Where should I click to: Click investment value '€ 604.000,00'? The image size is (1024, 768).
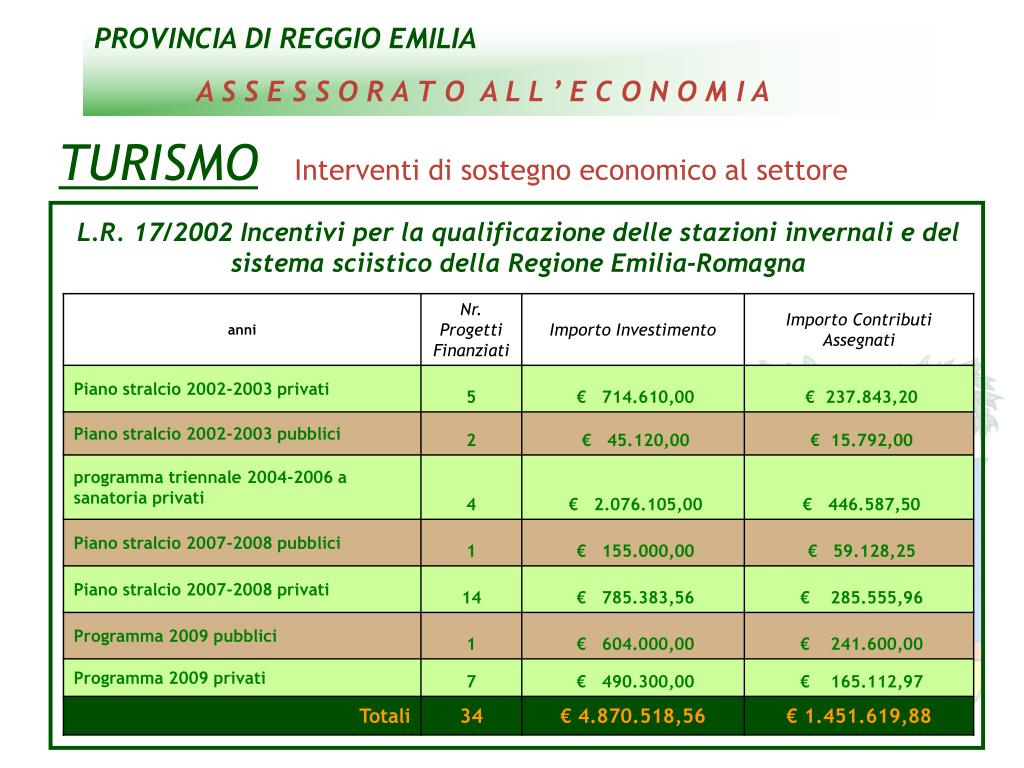coord(635,643)
